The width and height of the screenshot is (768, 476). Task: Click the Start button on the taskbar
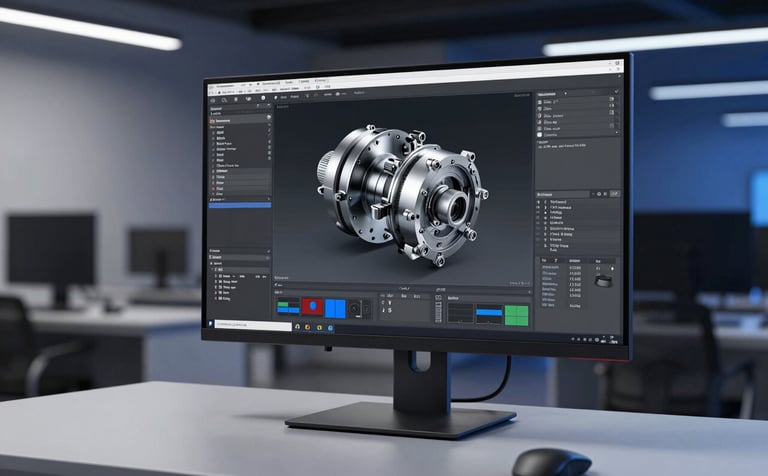pos(211,324)
